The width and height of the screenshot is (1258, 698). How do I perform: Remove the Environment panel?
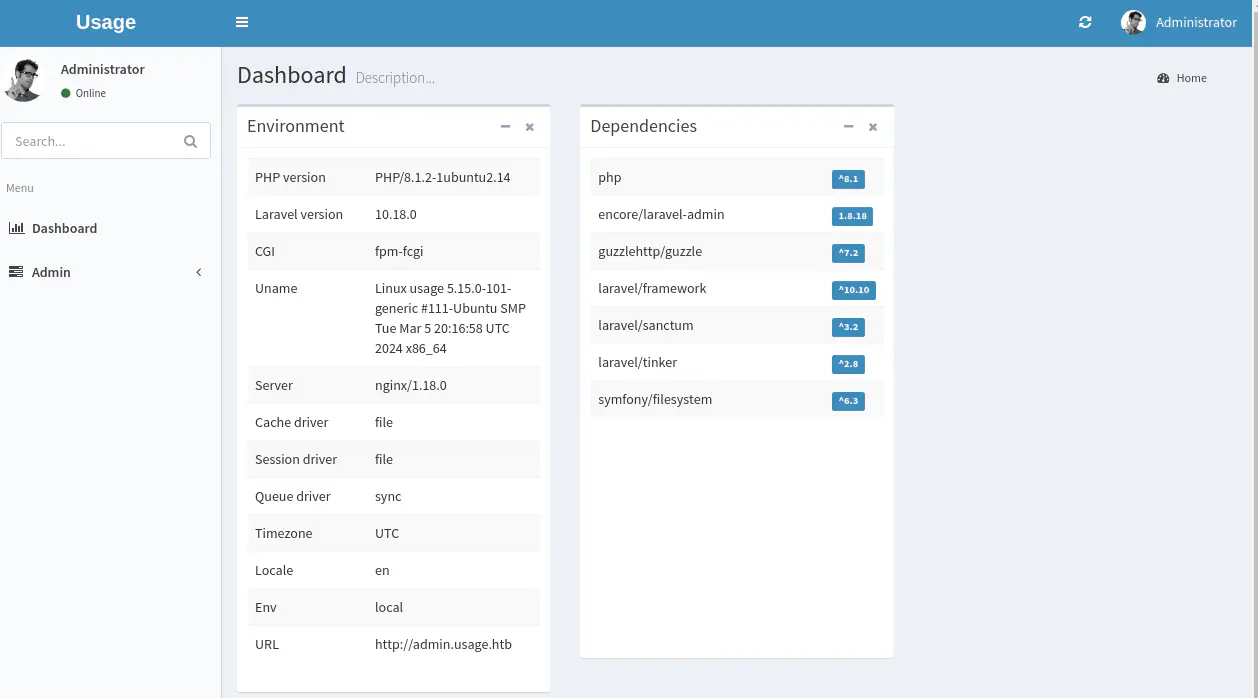[x=530, y=127]
